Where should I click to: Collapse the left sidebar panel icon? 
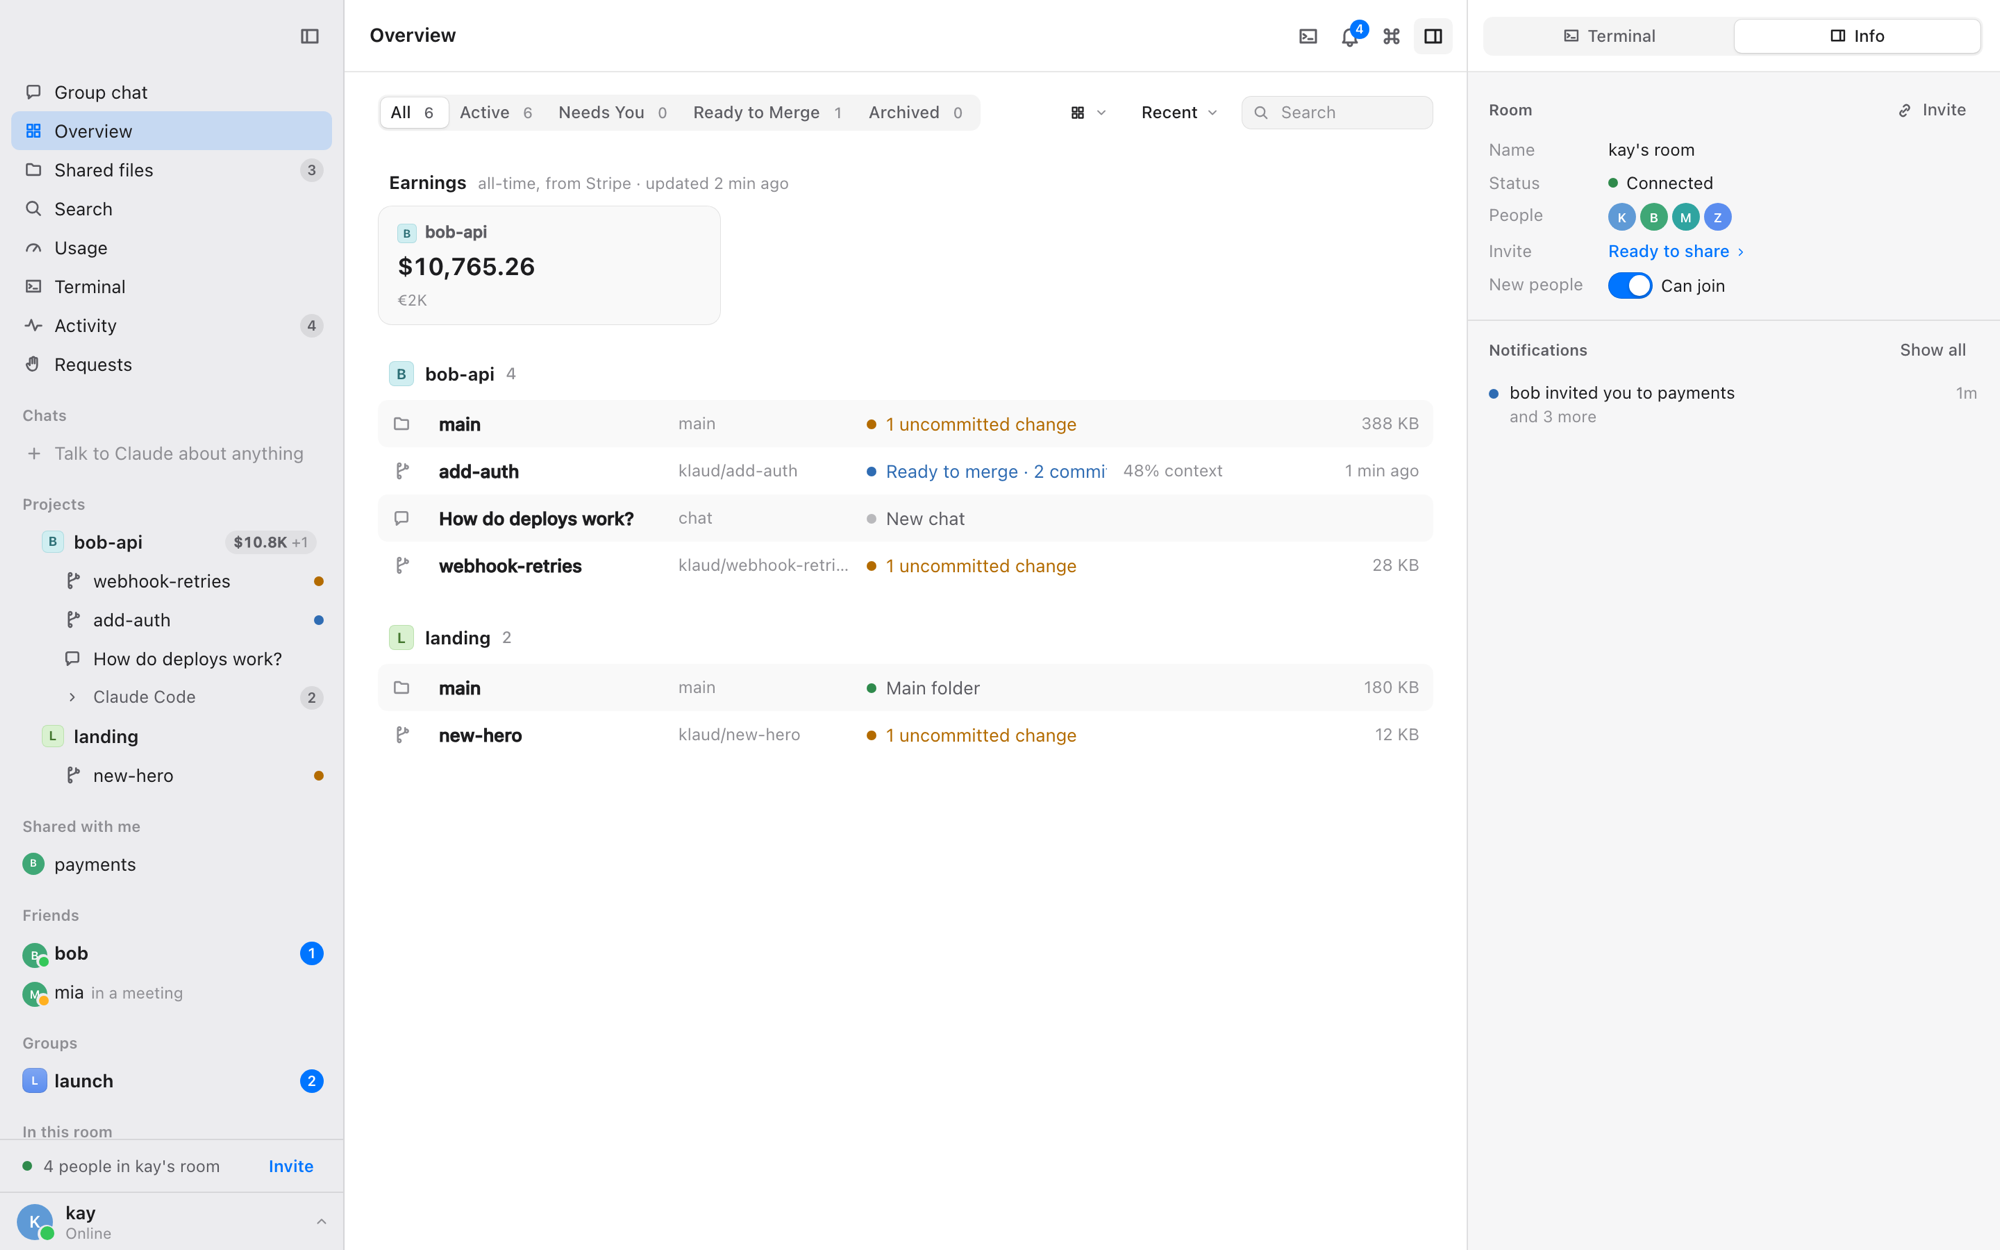[309, 37]
